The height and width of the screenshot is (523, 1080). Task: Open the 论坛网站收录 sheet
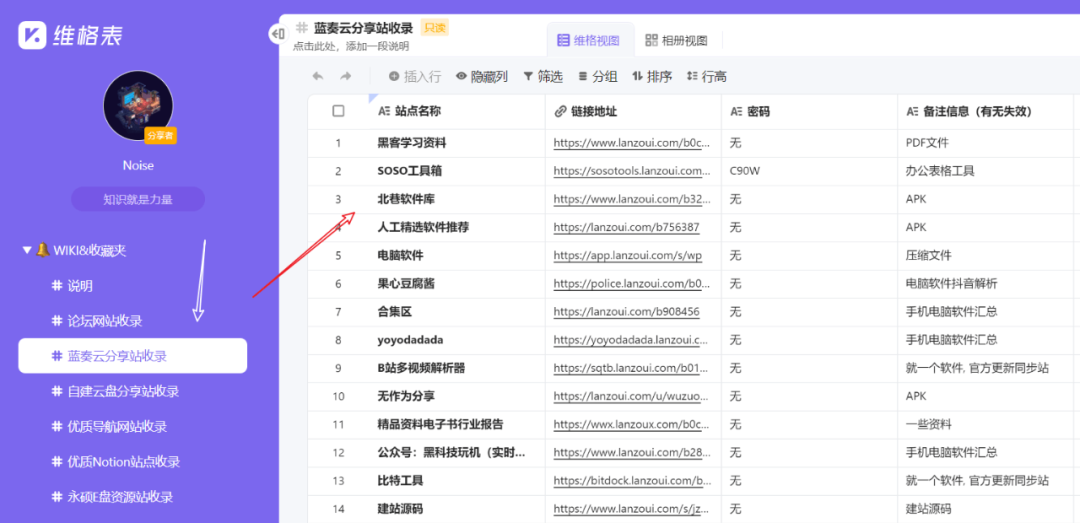(132, 320)
